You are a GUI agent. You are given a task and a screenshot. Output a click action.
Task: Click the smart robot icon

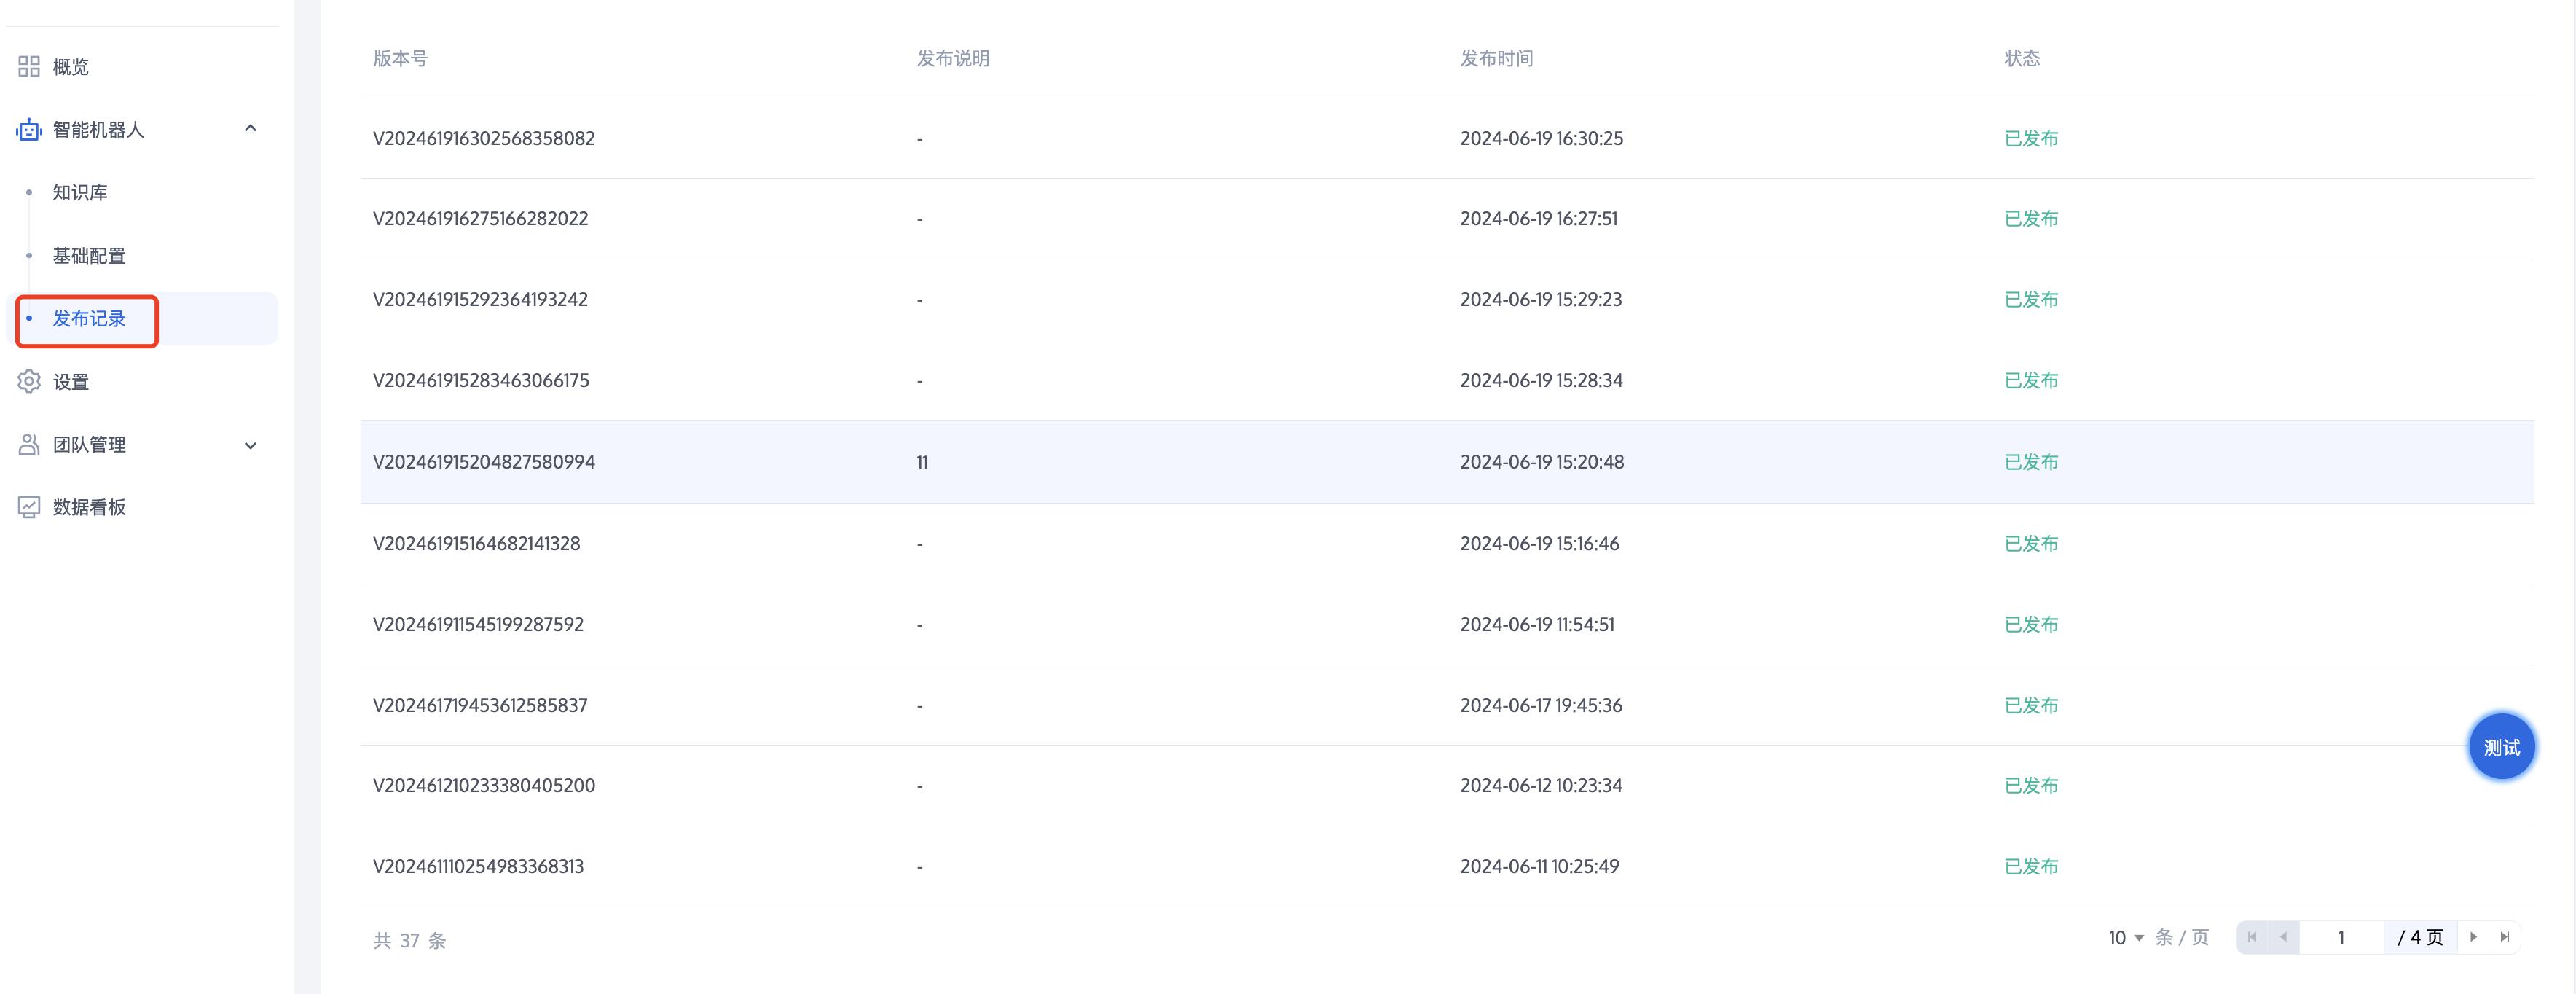coord(29,130)
